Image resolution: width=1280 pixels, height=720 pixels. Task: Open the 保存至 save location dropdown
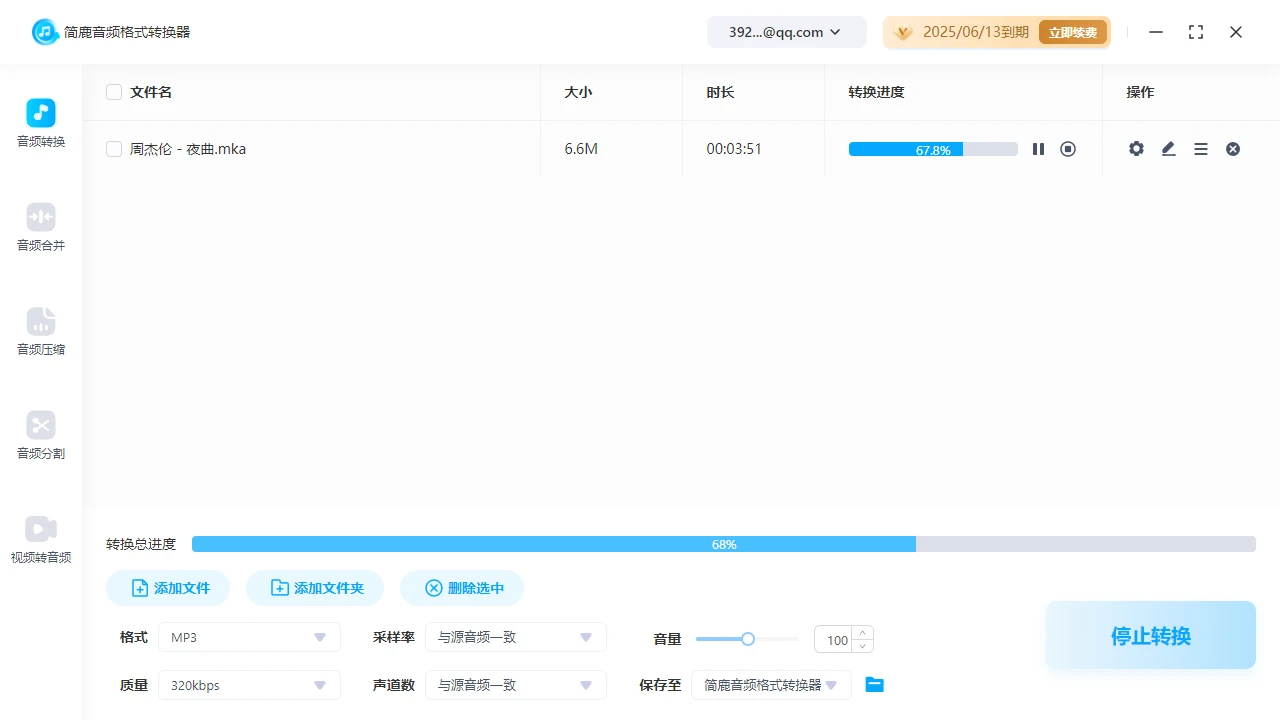(771, 685)
